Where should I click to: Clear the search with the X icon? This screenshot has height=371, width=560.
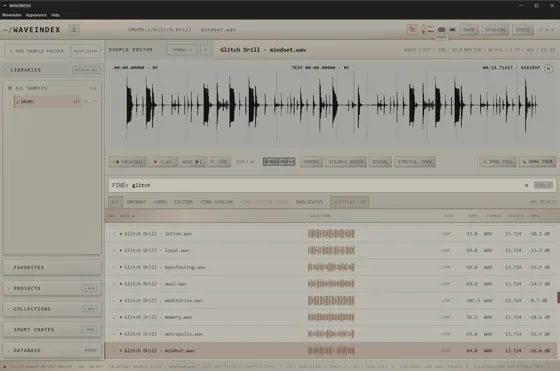(x=526, y=185)
